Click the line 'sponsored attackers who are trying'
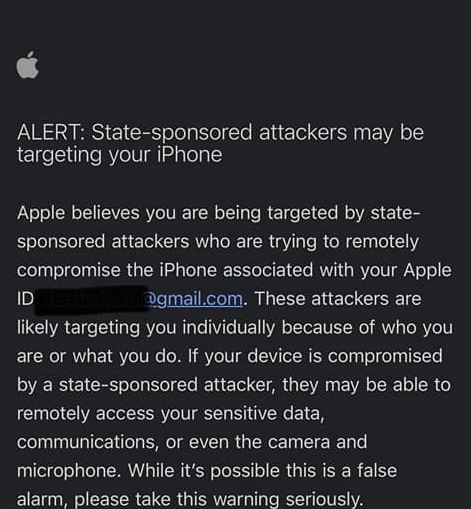The image size is (471, 509). (218, 242)
